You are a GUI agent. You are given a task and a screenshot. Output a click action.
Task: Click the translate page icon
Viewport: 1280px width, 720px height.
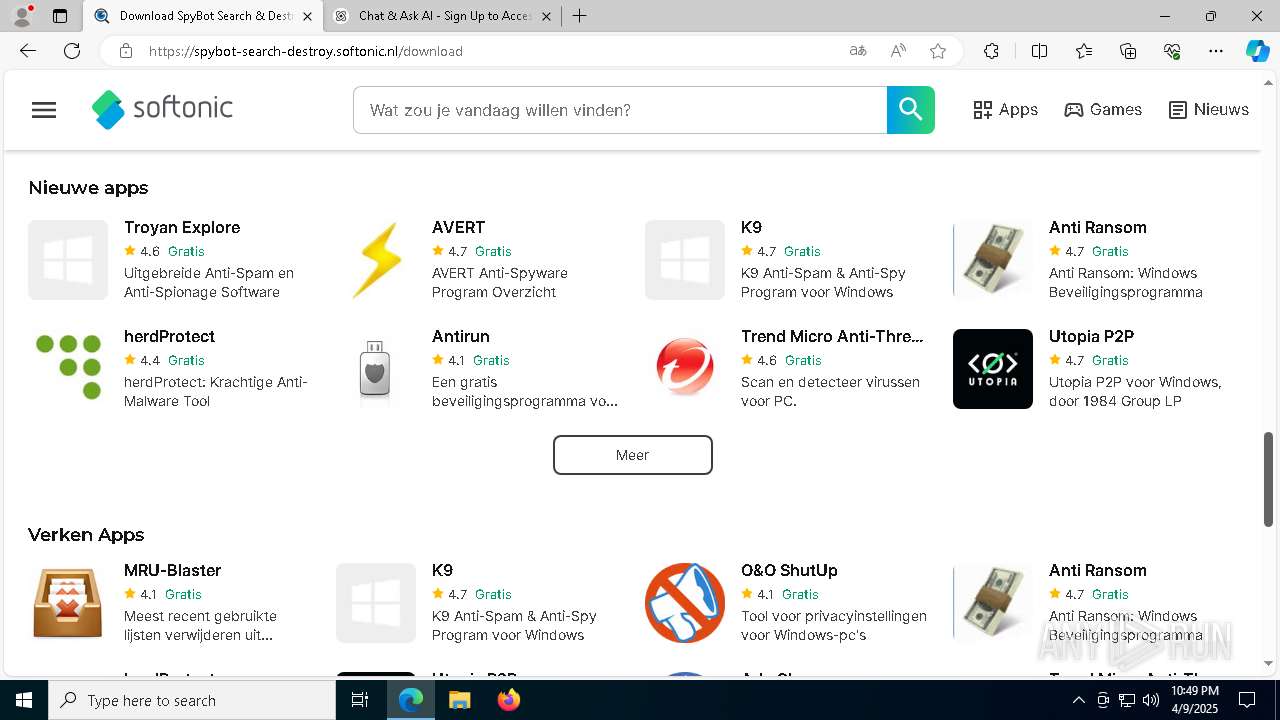[858, 51]
